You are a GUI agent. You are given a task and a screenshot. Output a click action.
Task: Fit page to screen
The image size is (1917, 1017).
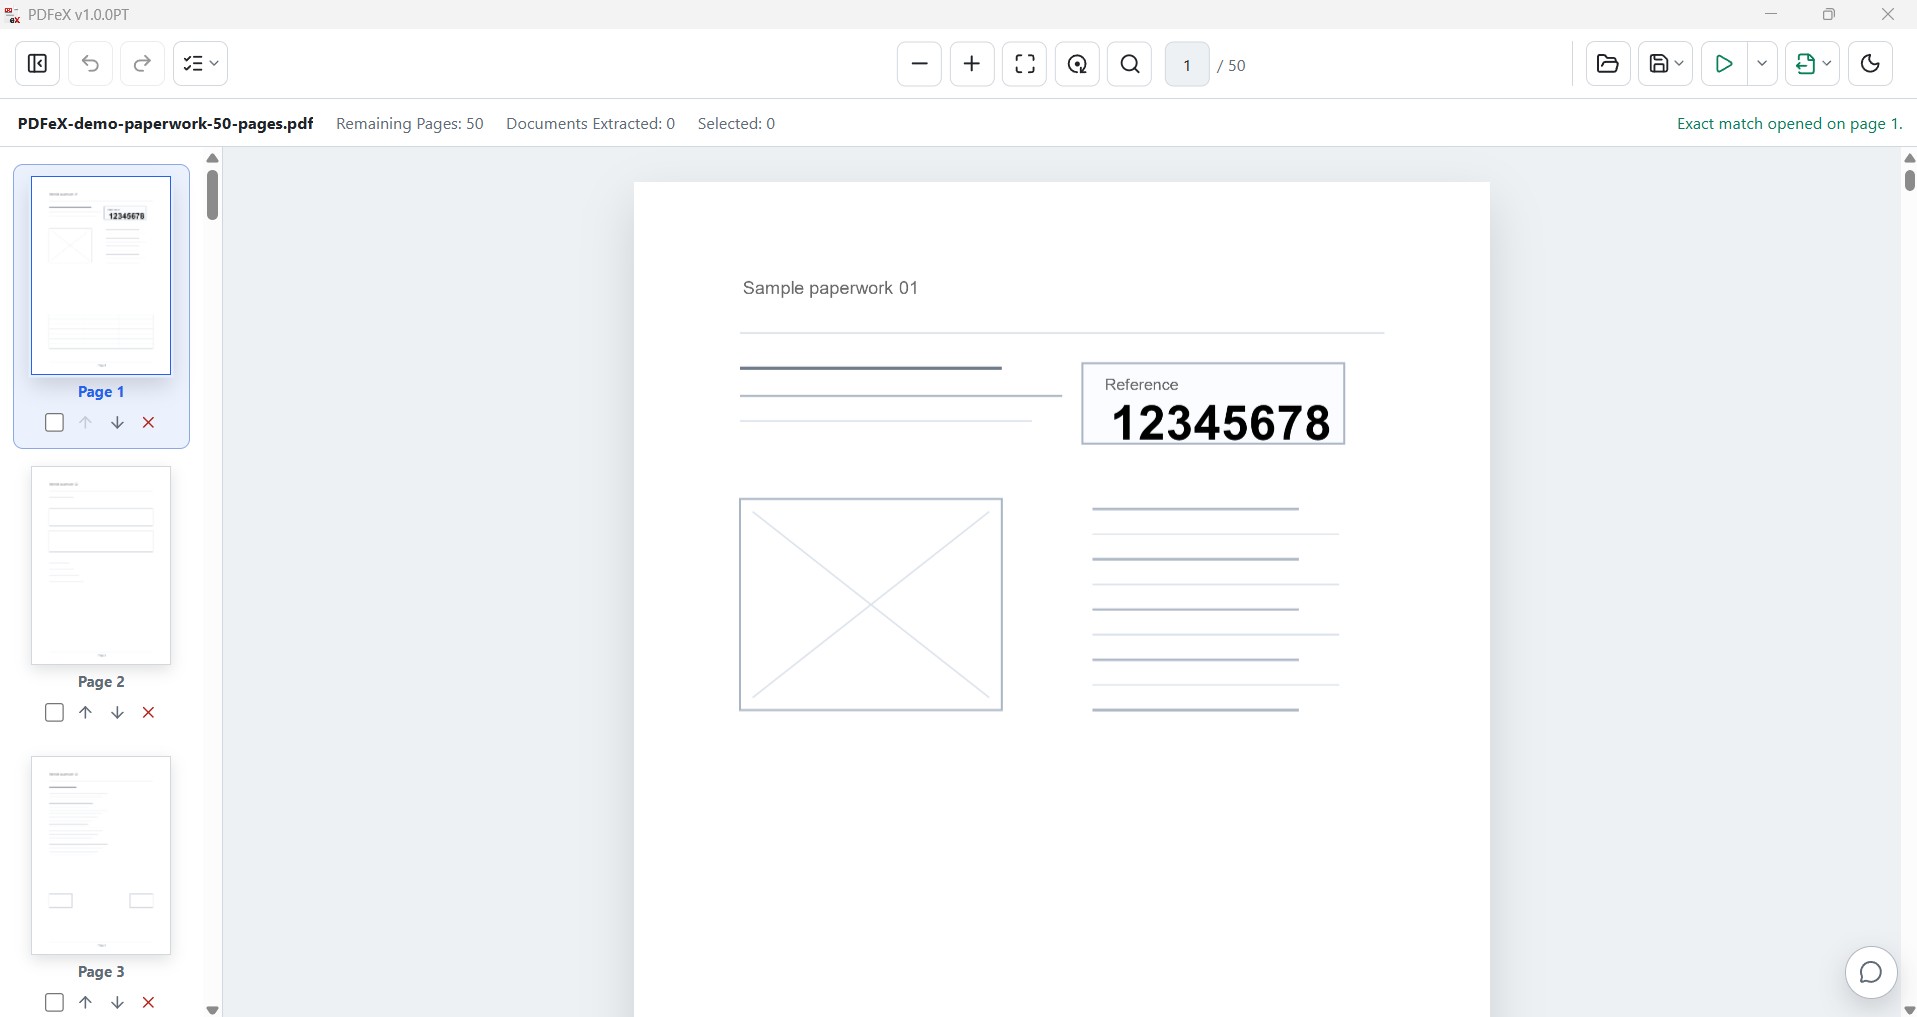(x=1025, y=64)
